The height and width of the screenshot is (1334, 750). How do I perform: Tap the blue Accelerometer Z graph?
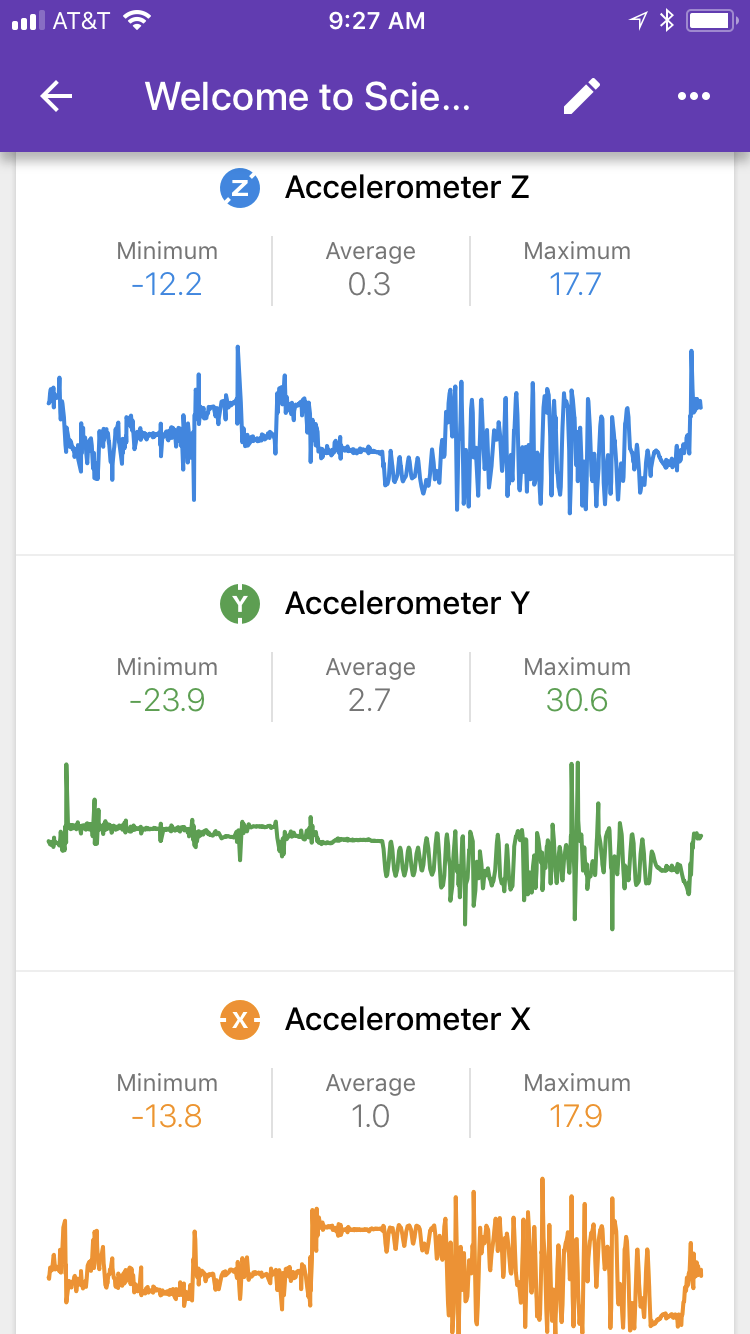tap(375, 430)
